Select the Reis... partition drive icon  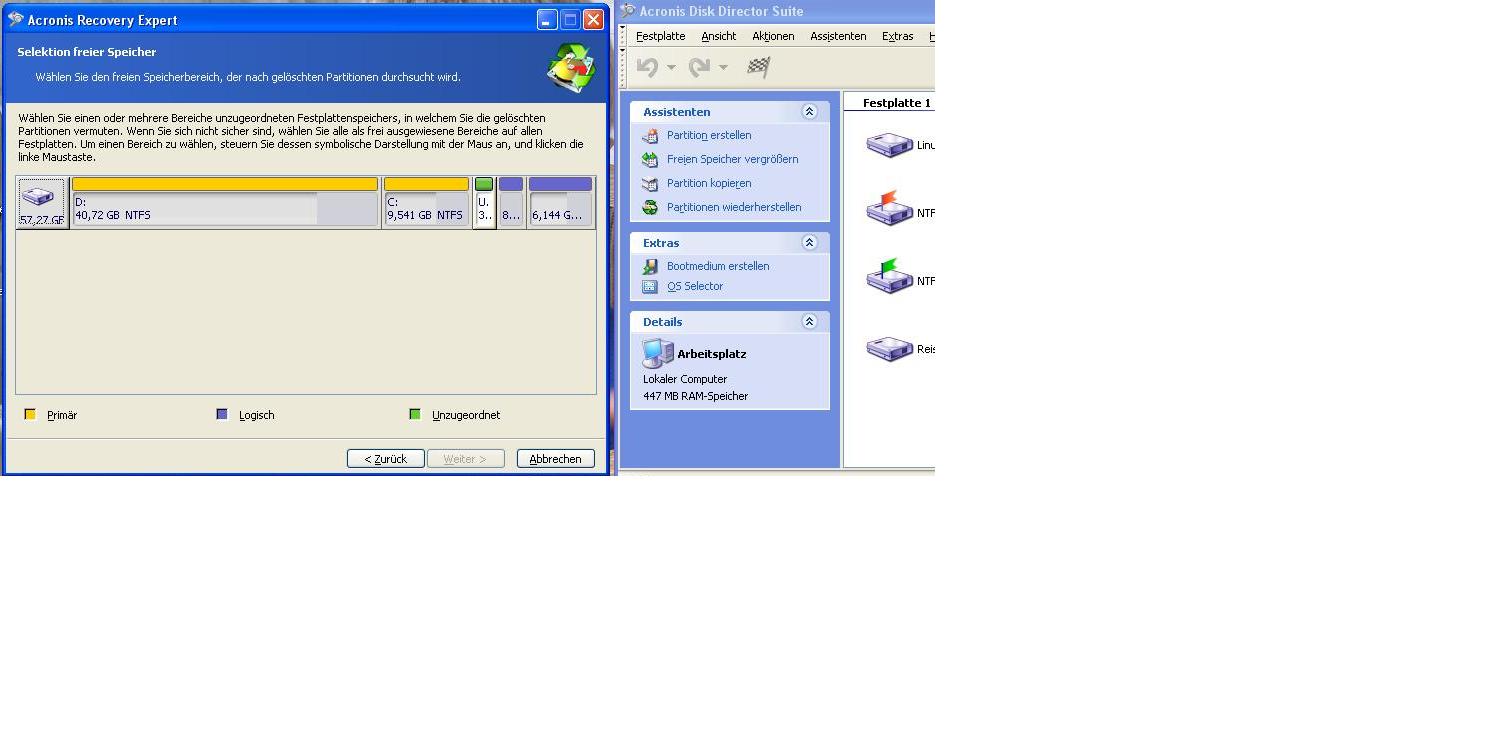pyautogui.click(x=889, y=349)
